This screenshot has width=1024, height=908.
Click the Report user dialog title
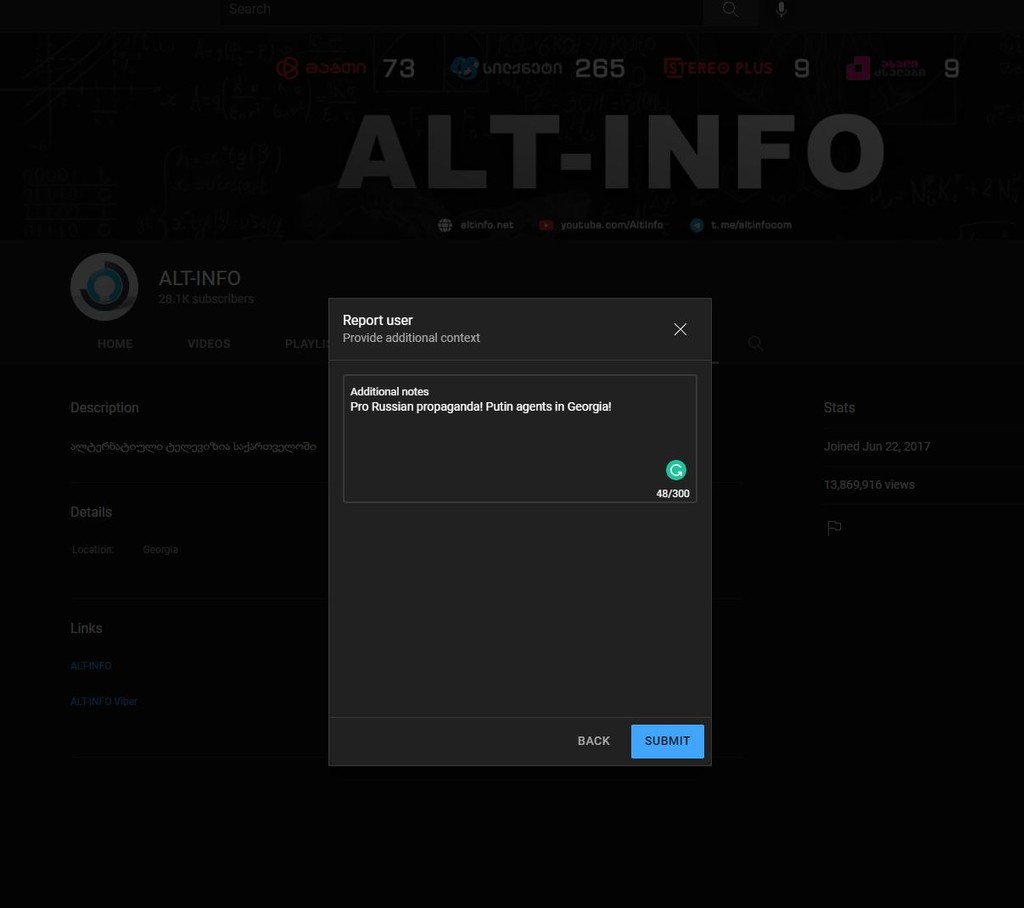377,320
